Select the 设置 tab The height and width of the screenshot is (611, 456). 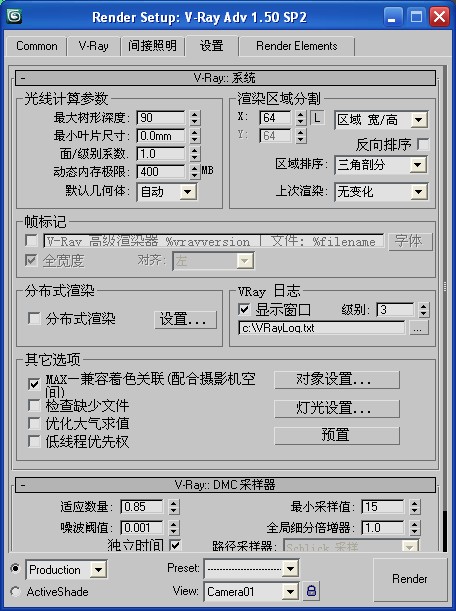coord(212,46)
